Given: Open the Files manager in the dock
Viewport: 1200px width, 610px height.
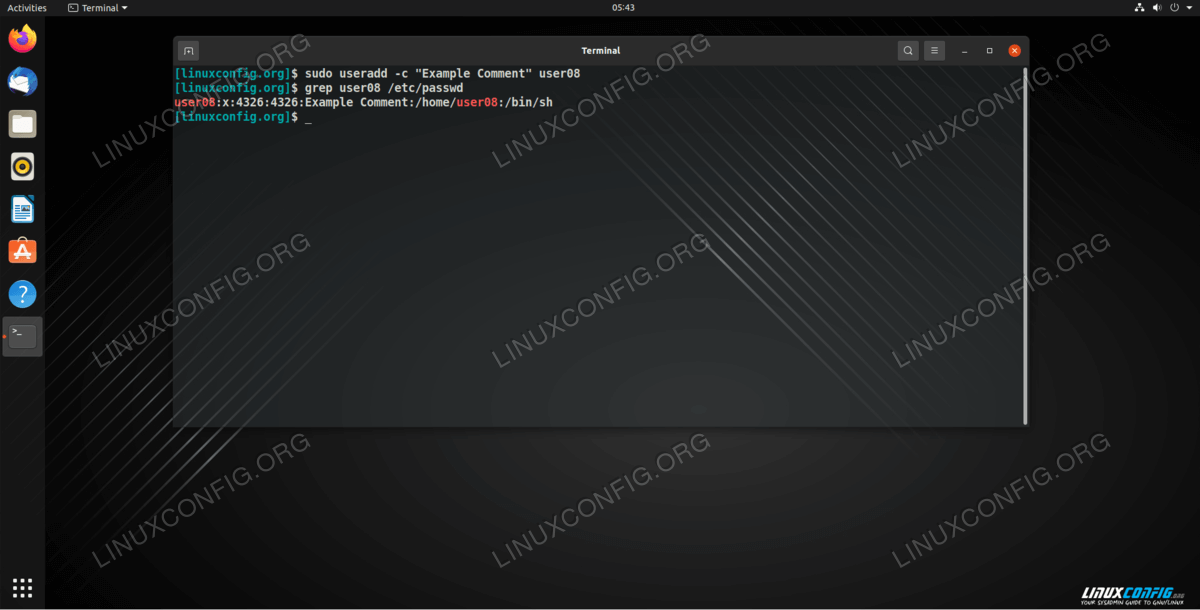Looking at the screenshot, I should (x=22, y=124).
